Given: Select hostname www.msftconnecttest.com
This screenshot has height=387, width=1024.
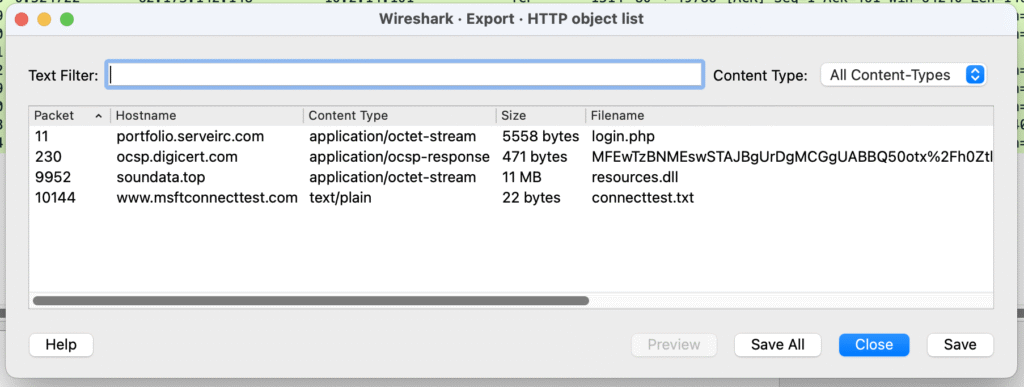Looking at the screenshot, I should tap(207, 197).
